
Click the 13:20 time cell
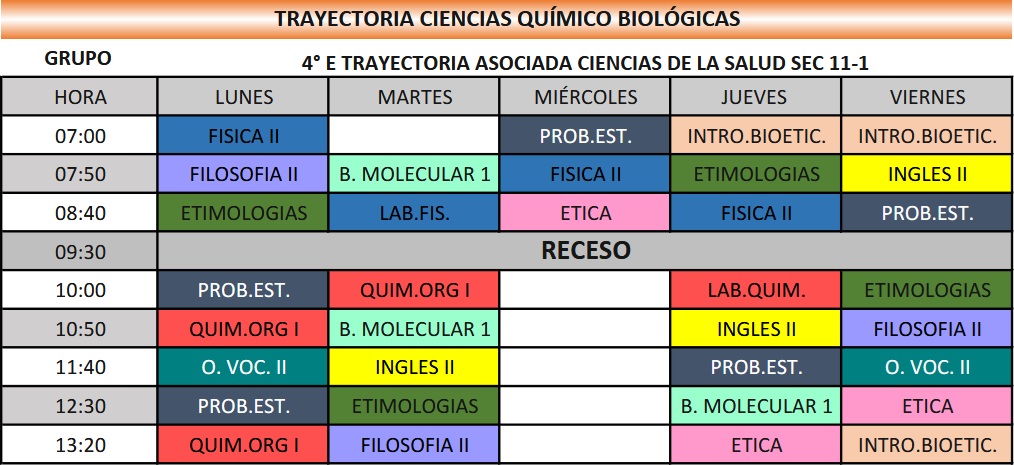[x=80, y=445]
